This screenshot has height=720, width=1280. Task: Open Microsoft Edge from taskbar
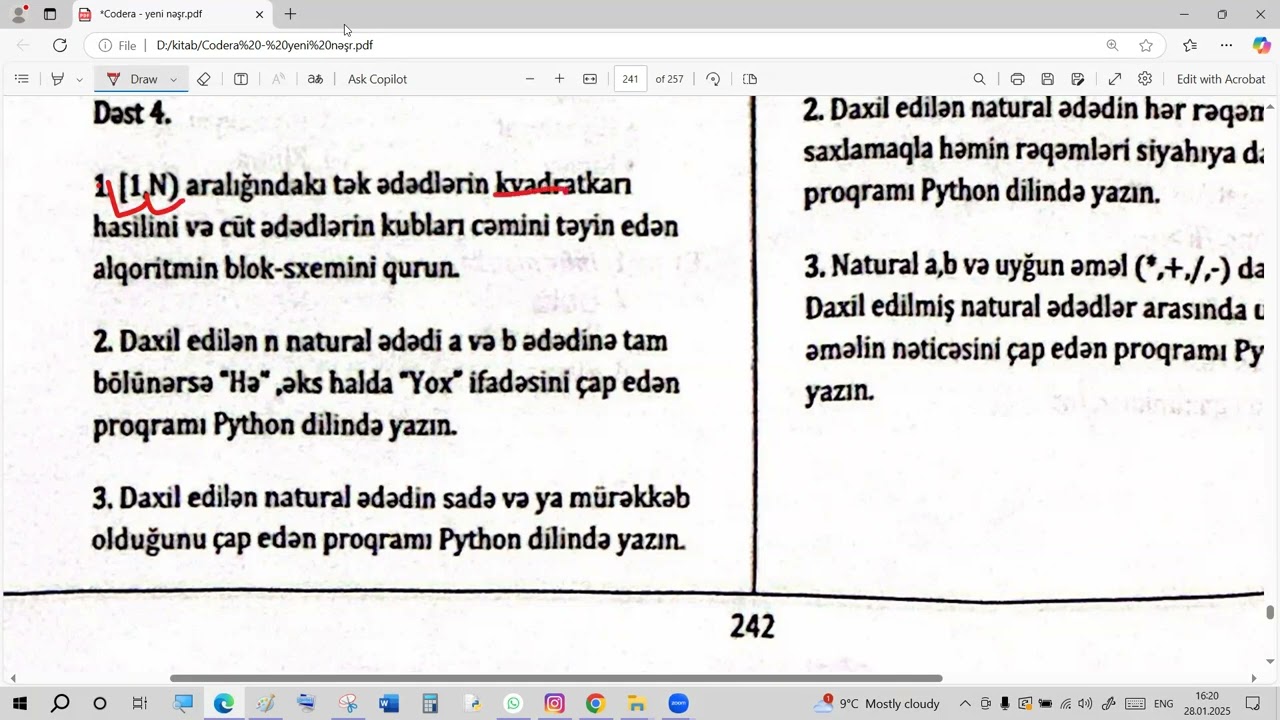(223, 703)
